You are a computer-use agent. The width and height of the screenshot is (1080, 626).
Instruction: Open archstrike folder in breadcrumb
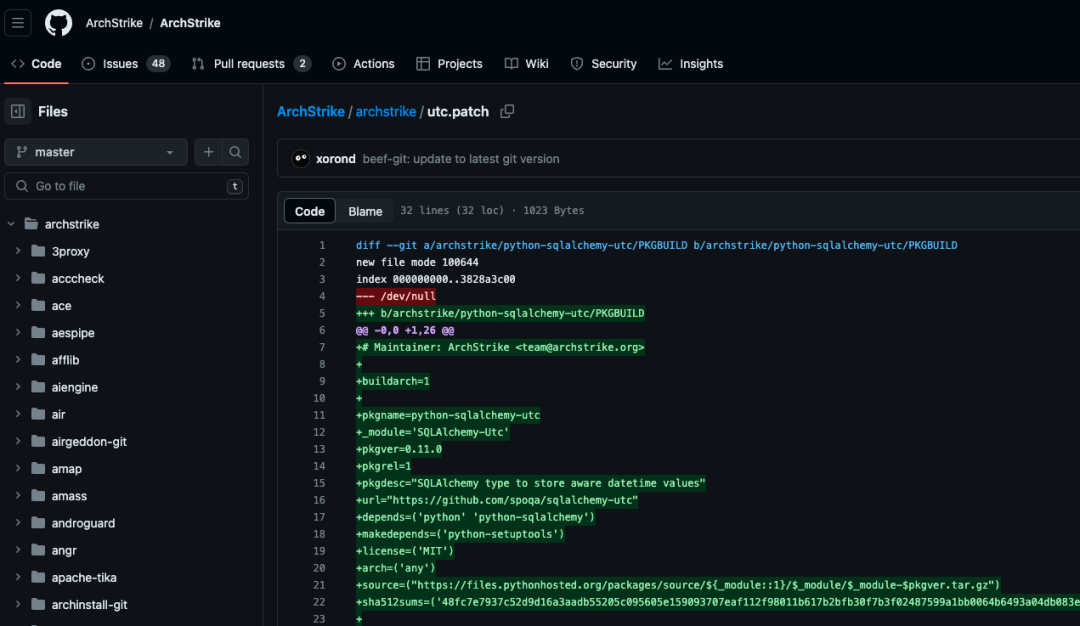pyautogui.click(x=386, y=112)
